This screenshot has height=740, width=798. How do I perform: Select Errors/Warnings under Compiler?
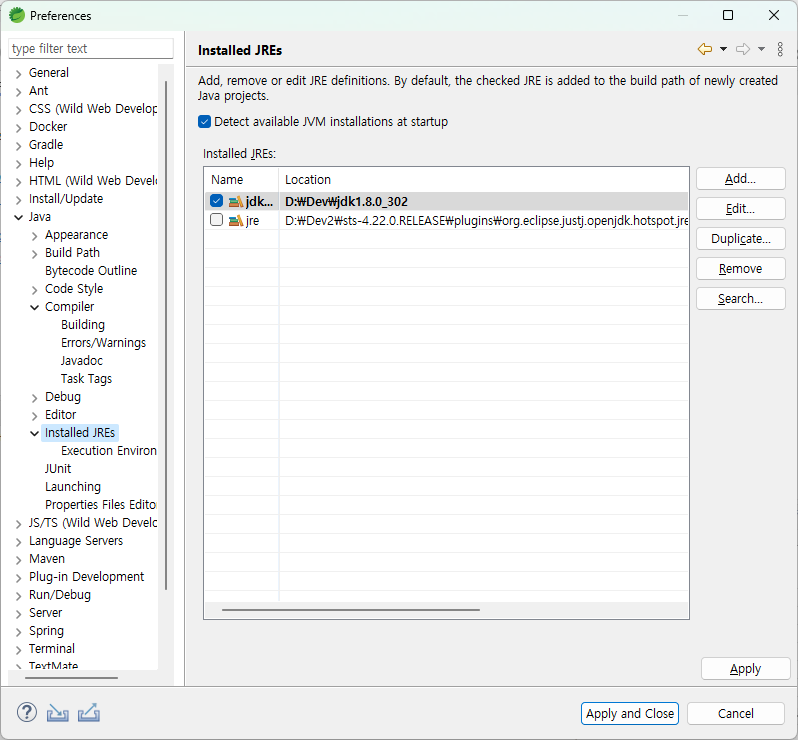[103, 343]
